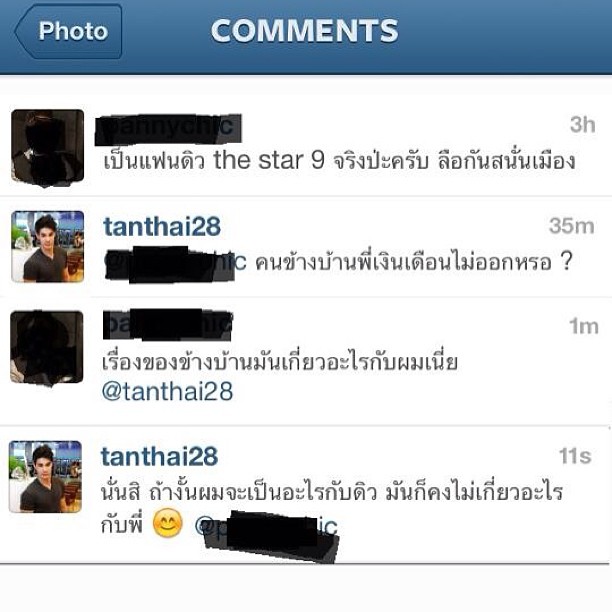Image resolution: width=612 pixels, height=612 pixels.
Task: Open the redacted username above the 1m comment
Action: (x=168, y=324)
